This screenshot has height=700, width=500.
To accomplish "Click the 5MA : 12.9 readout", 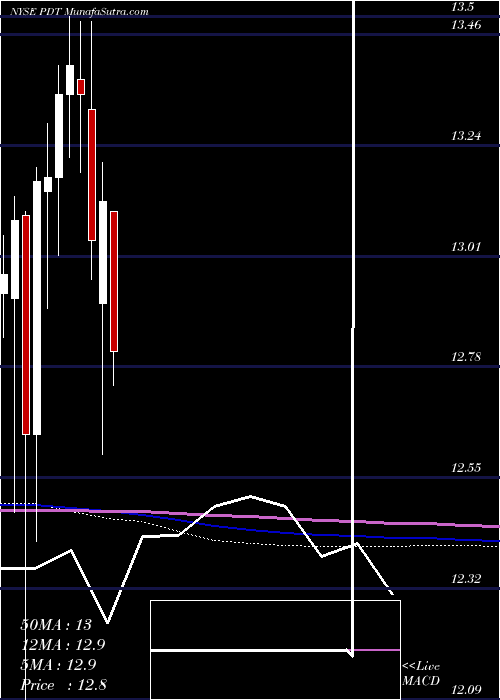I will click(58, 665).
